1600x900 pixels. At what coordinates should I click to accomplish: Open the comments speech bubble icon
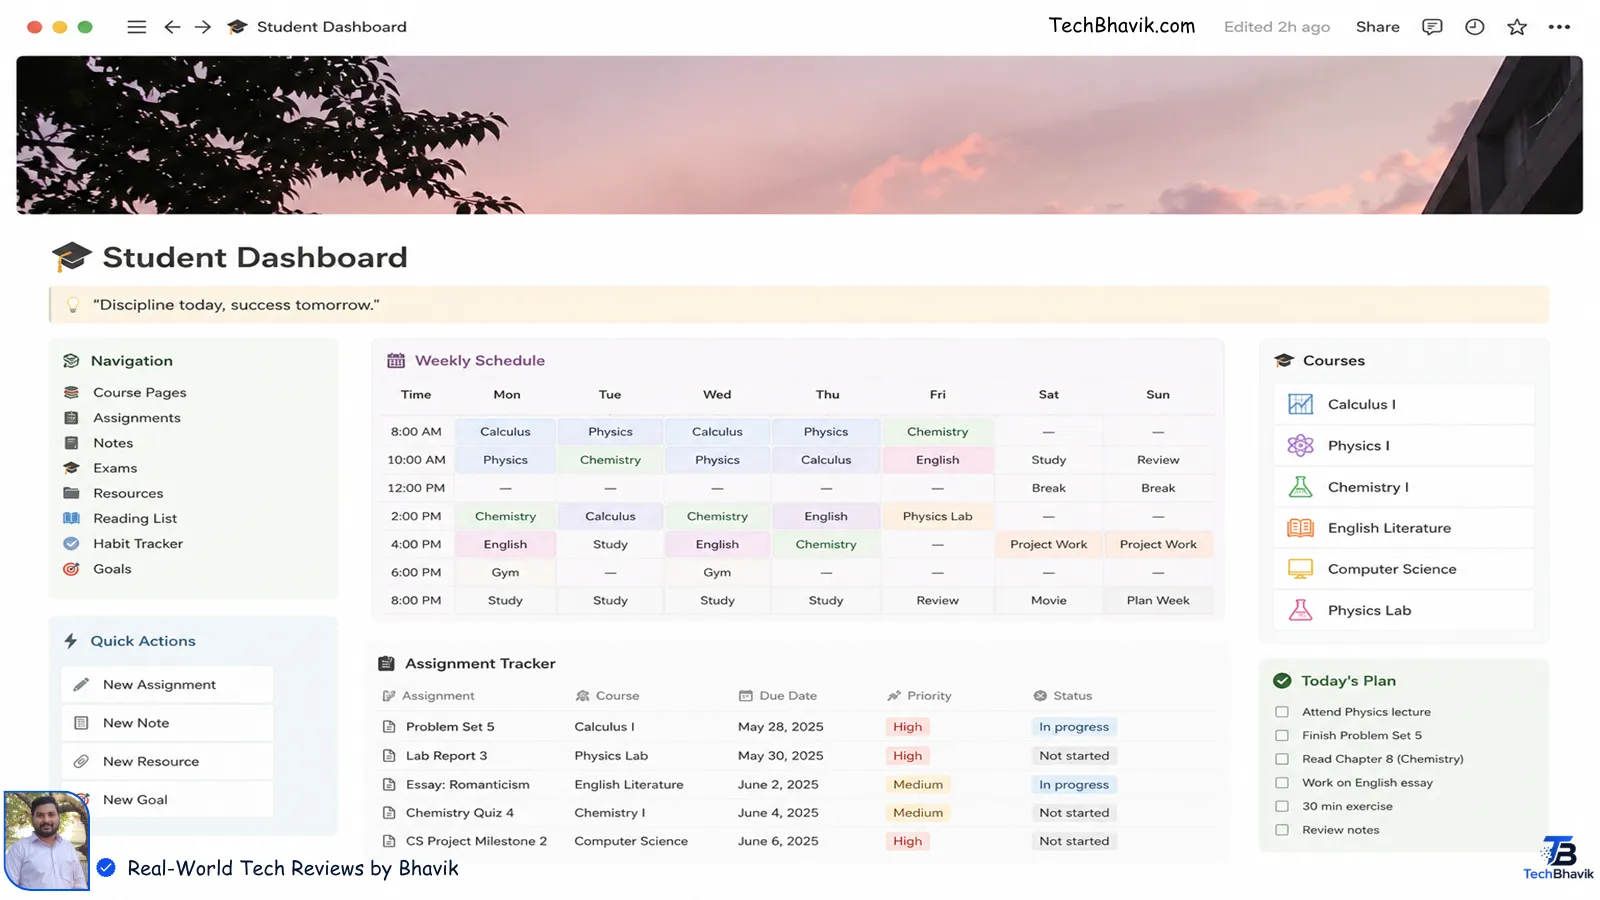tap(1432, 27)
